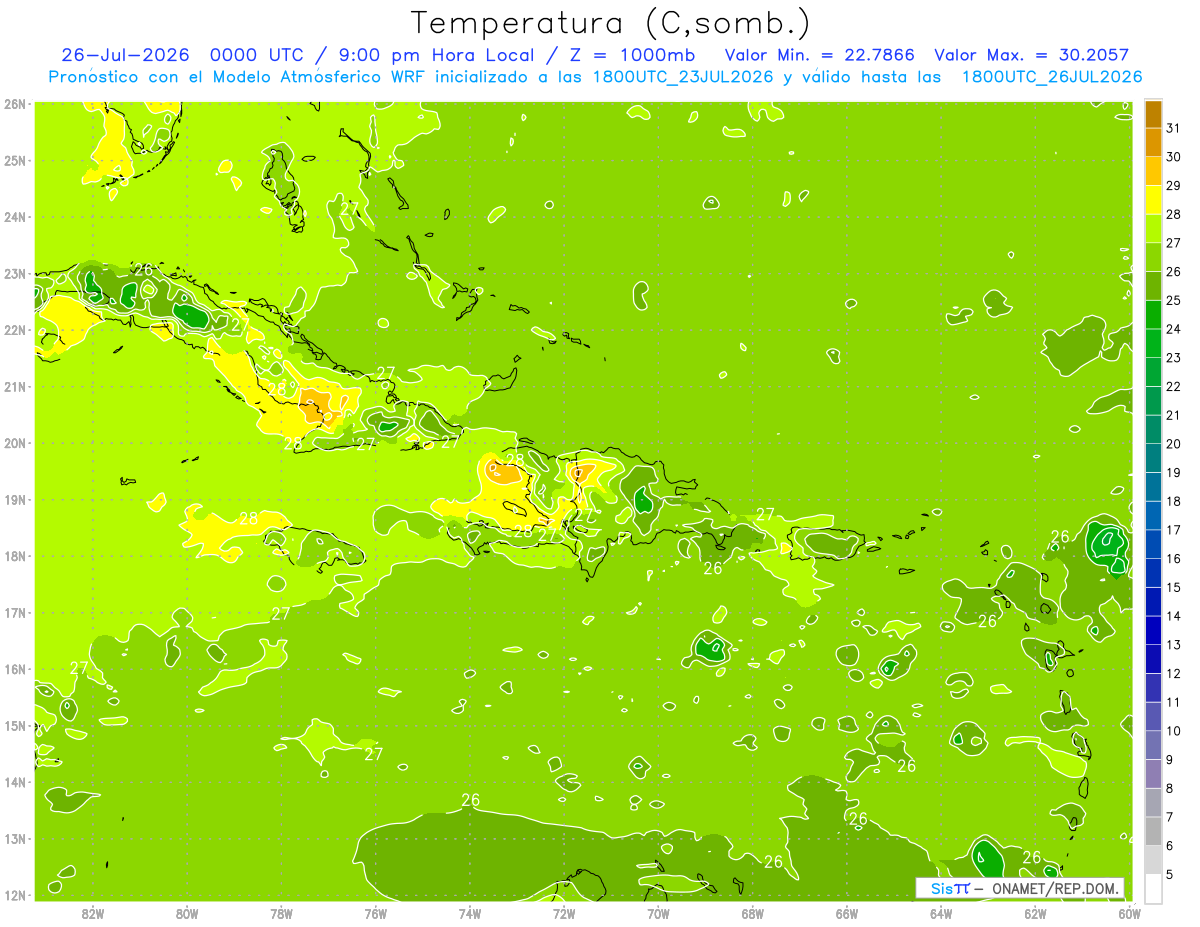The image size is (1200, 927).
Task: Click the 80W longitude axis label
Action: 187,913
